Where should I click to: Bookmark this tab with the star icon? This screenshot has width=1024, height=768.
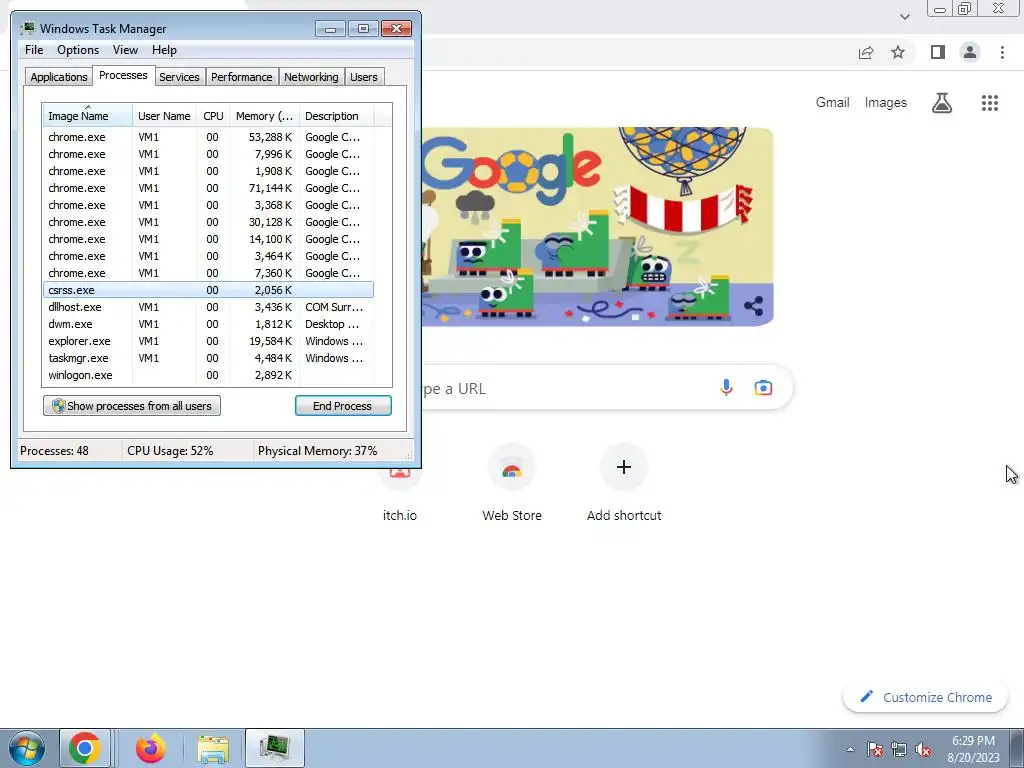(898, 52)
